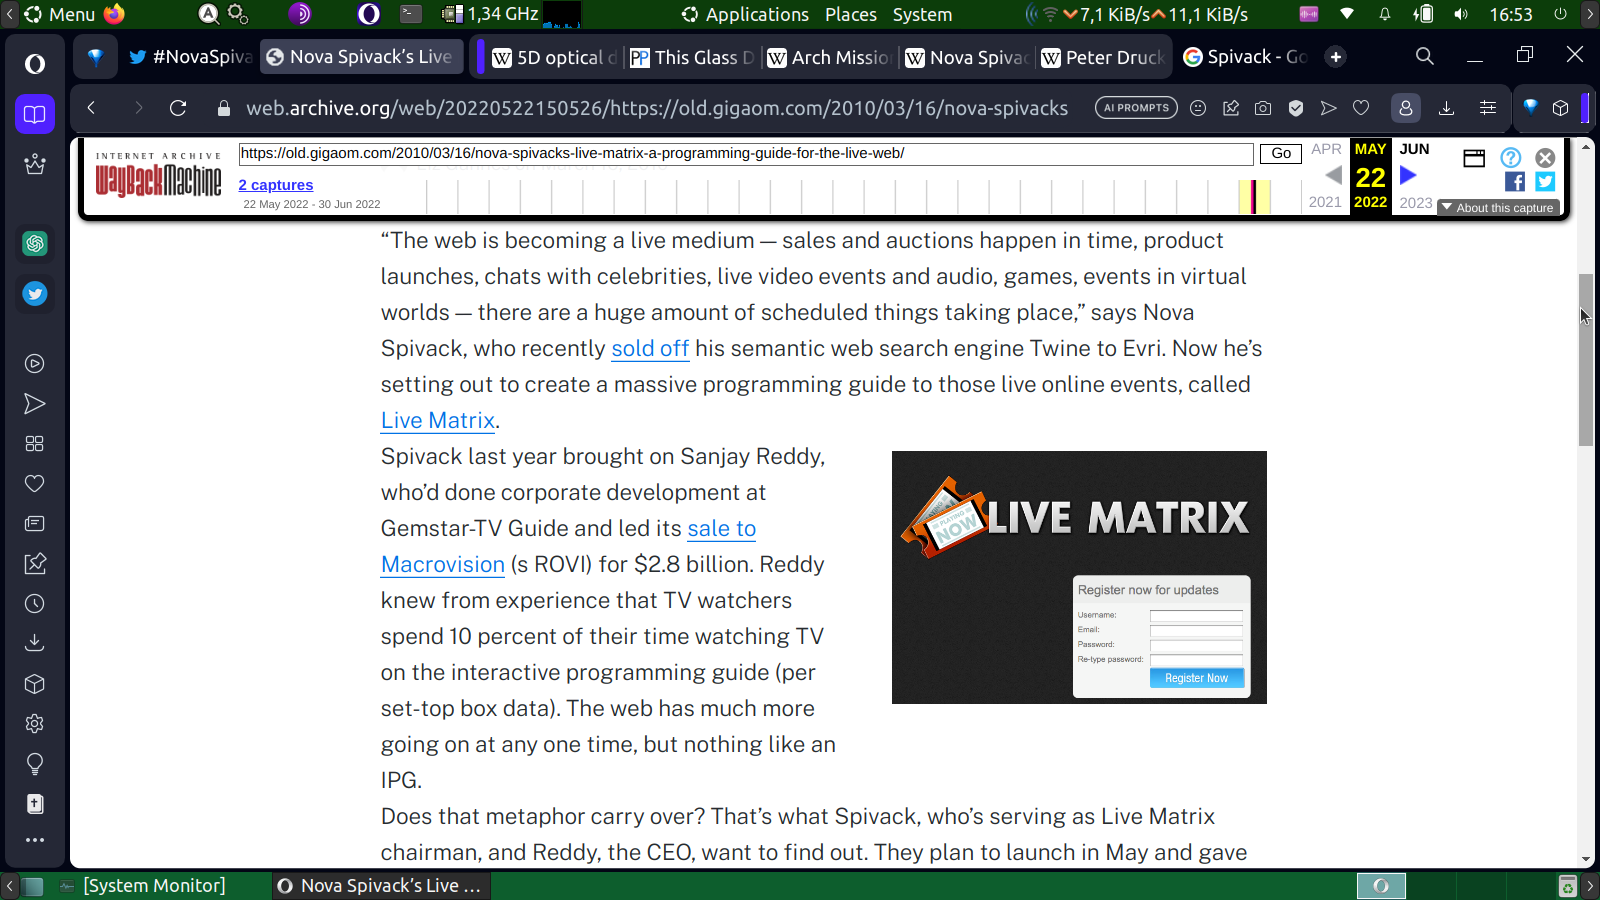Viewport: 1600px width, 900px height.
Task: Open the History clock icon in sidebar
Action: click(35, 604)
